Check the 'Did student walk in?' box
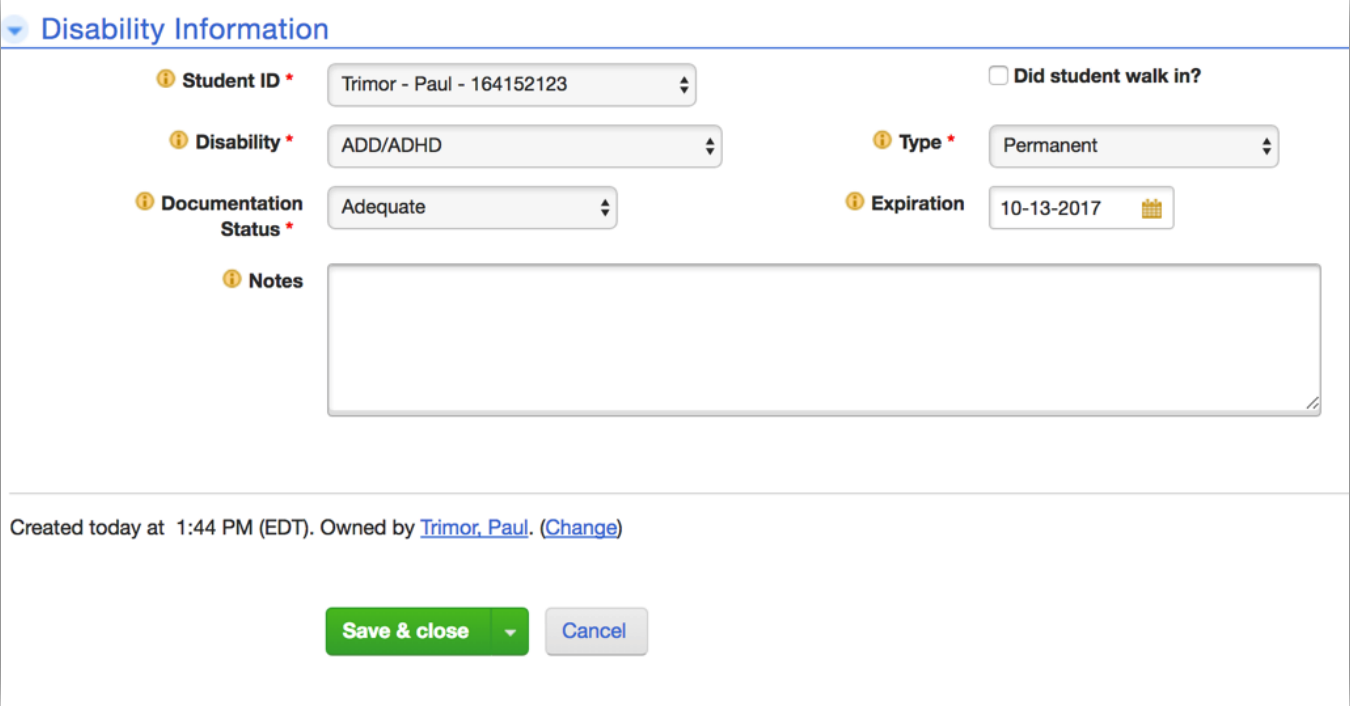 click(x=998, y=76)
